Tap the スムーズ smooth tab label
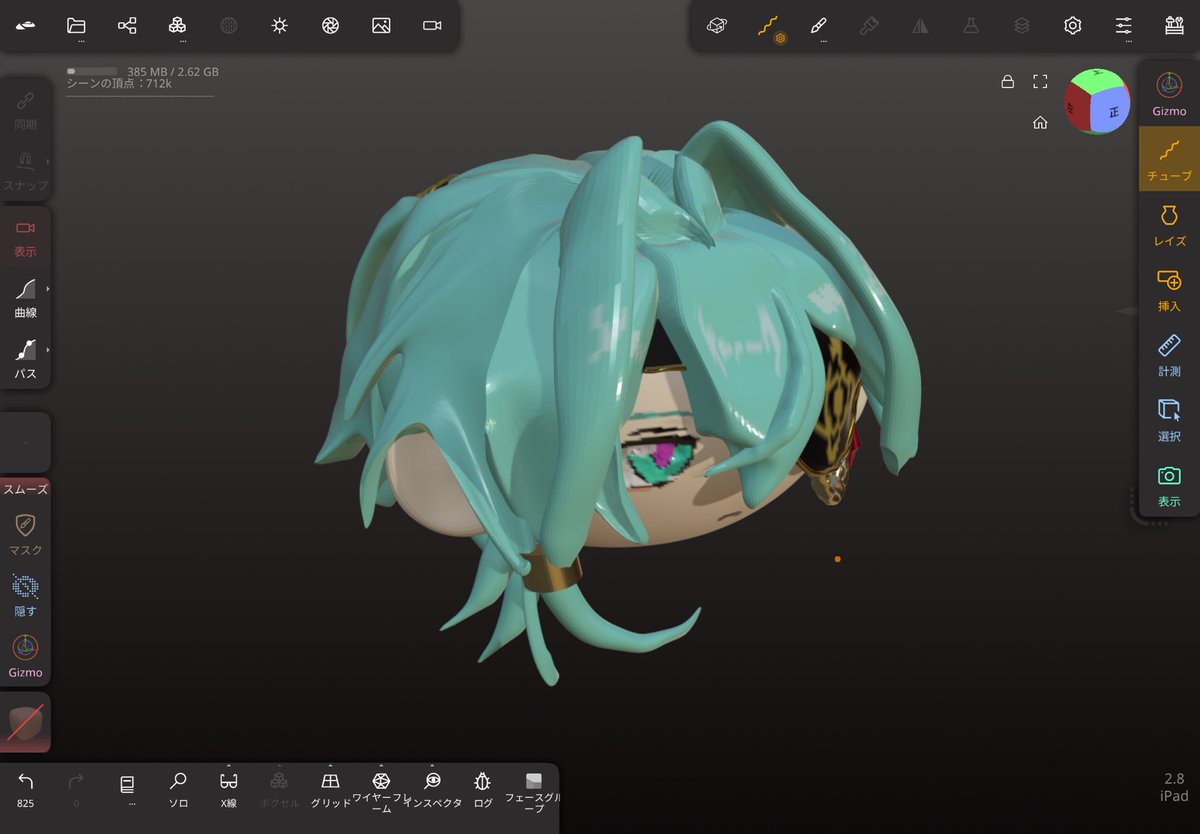Screen dimensions: 1200x834 (25, 489)
